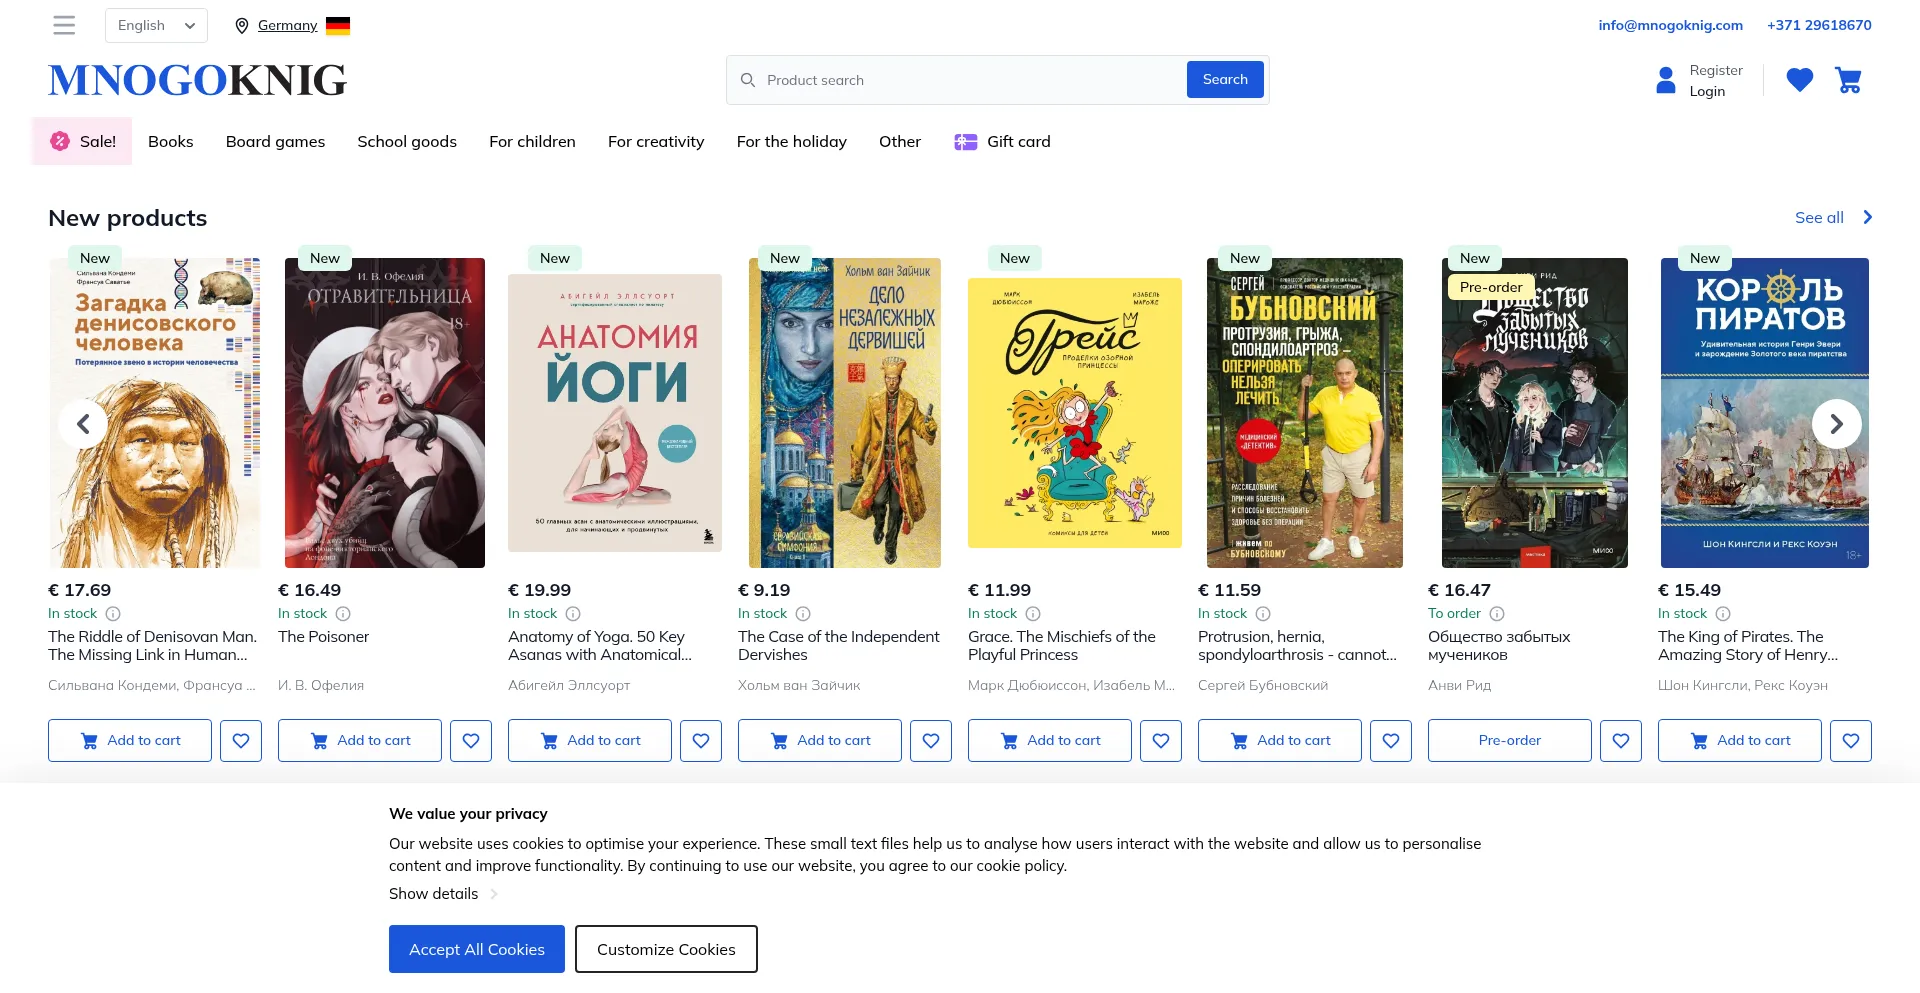Open the English language dropdown
Image resolution: width=1920 pixels, height=993 pixels.
156,26
